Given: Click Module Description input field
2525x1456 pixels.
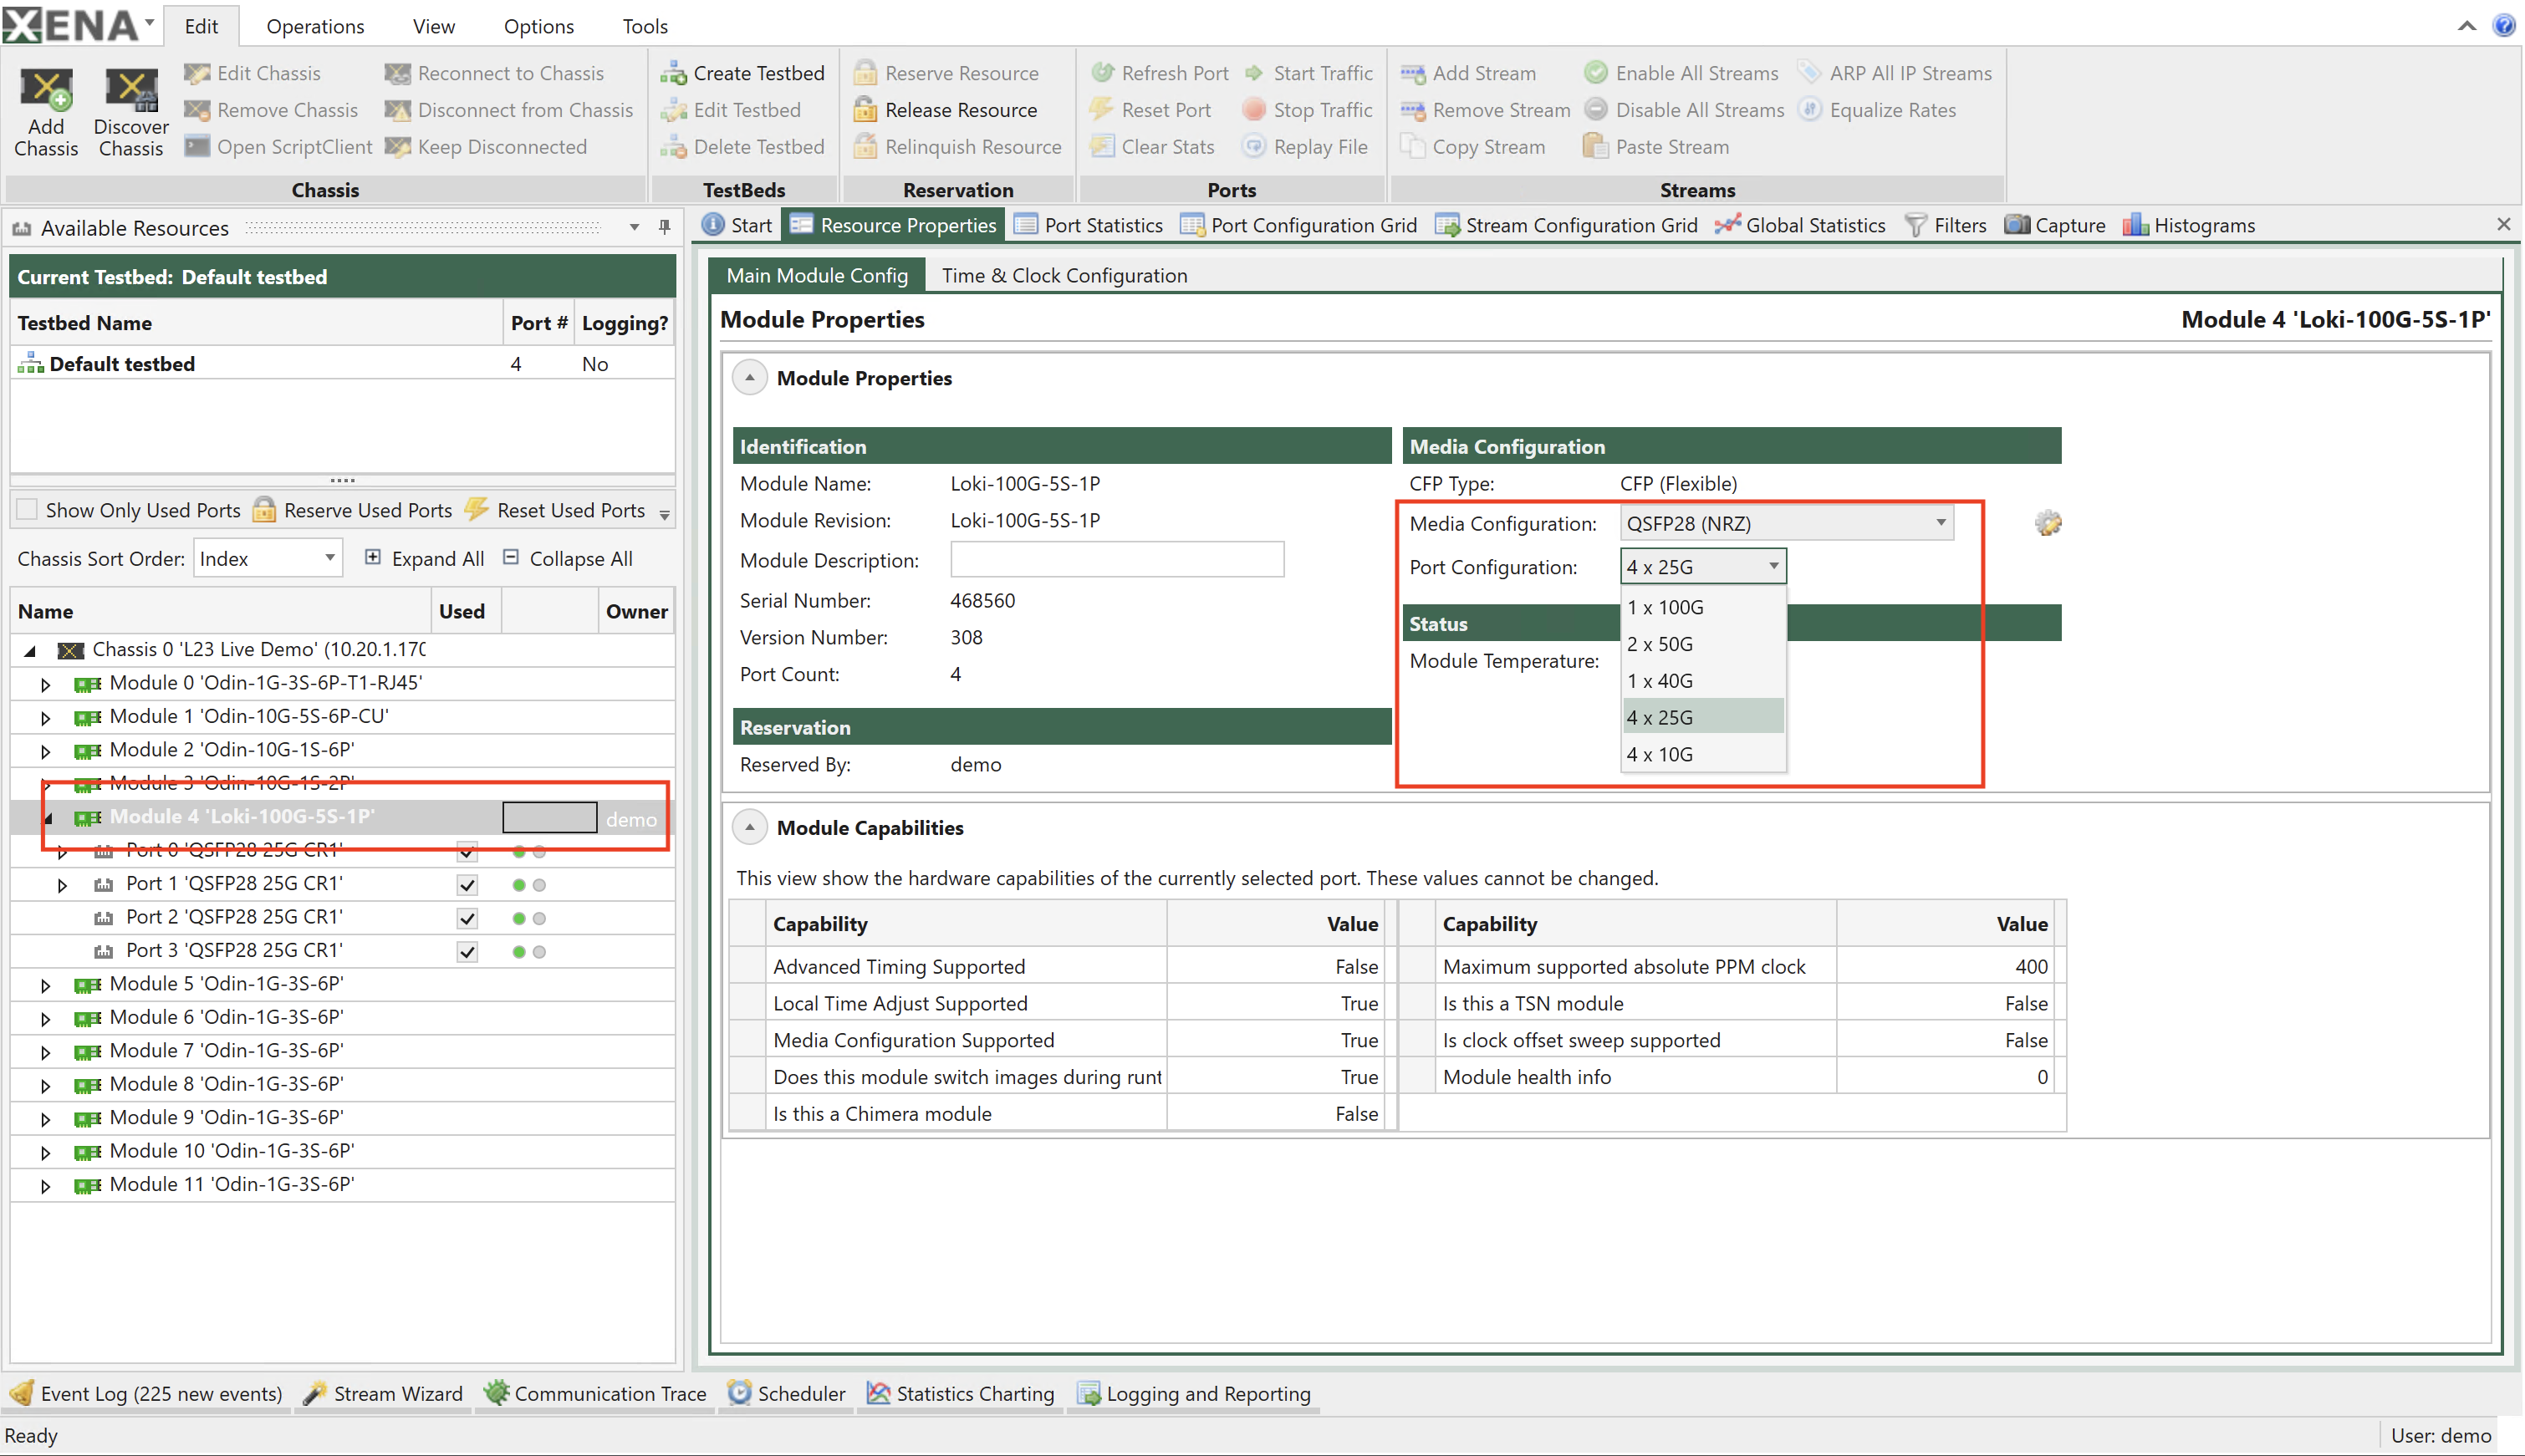Looking at the screenshot, I should pos(1117,560).
